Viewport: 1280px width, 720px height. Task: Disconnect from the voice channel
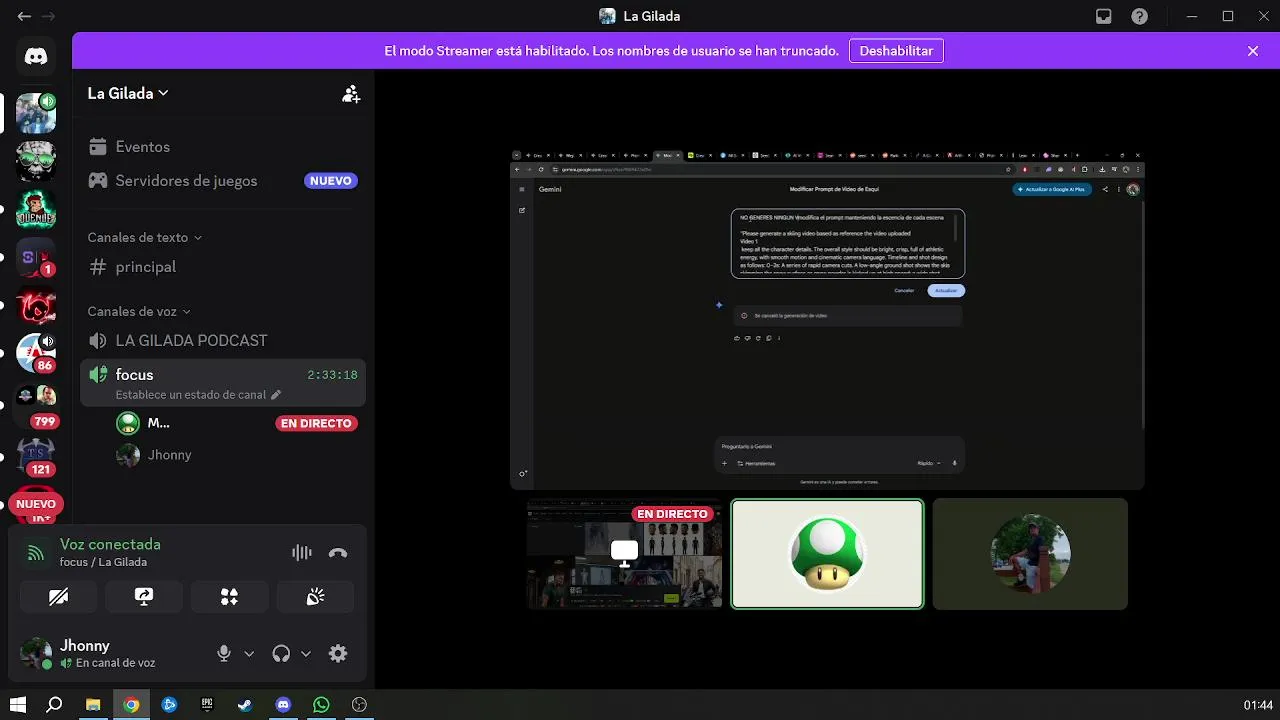pos(338,553)
